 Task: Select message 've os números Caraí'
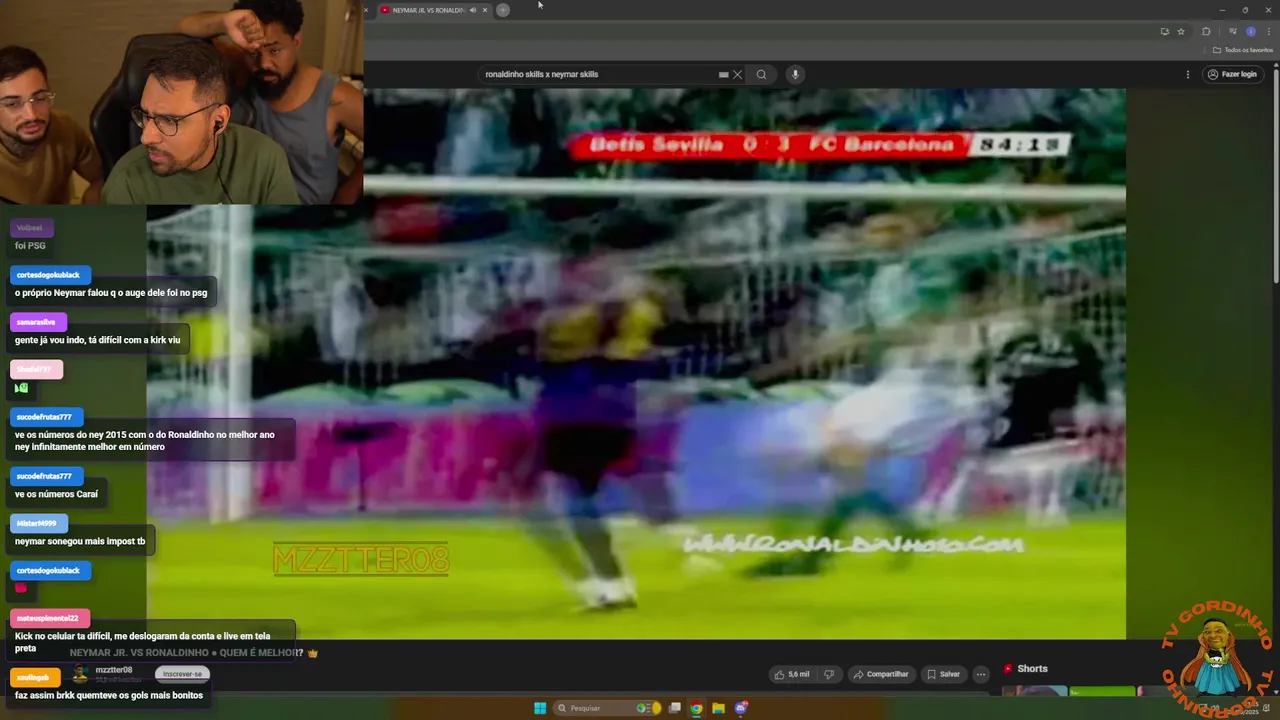(x=56, y=494)
